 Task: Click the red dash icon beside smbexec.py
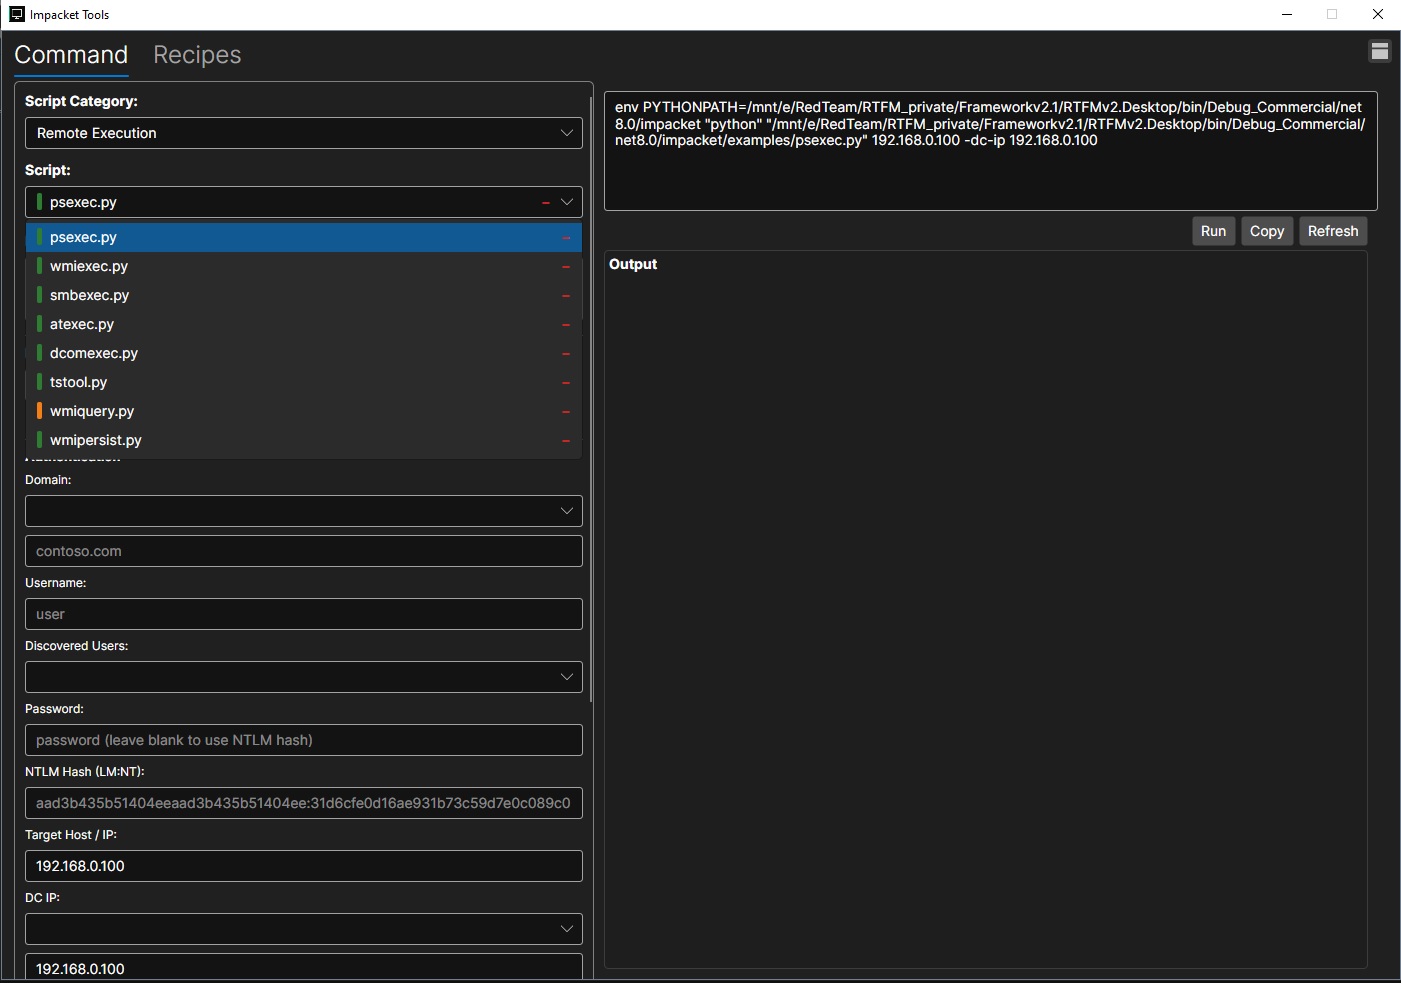point(566,296)
